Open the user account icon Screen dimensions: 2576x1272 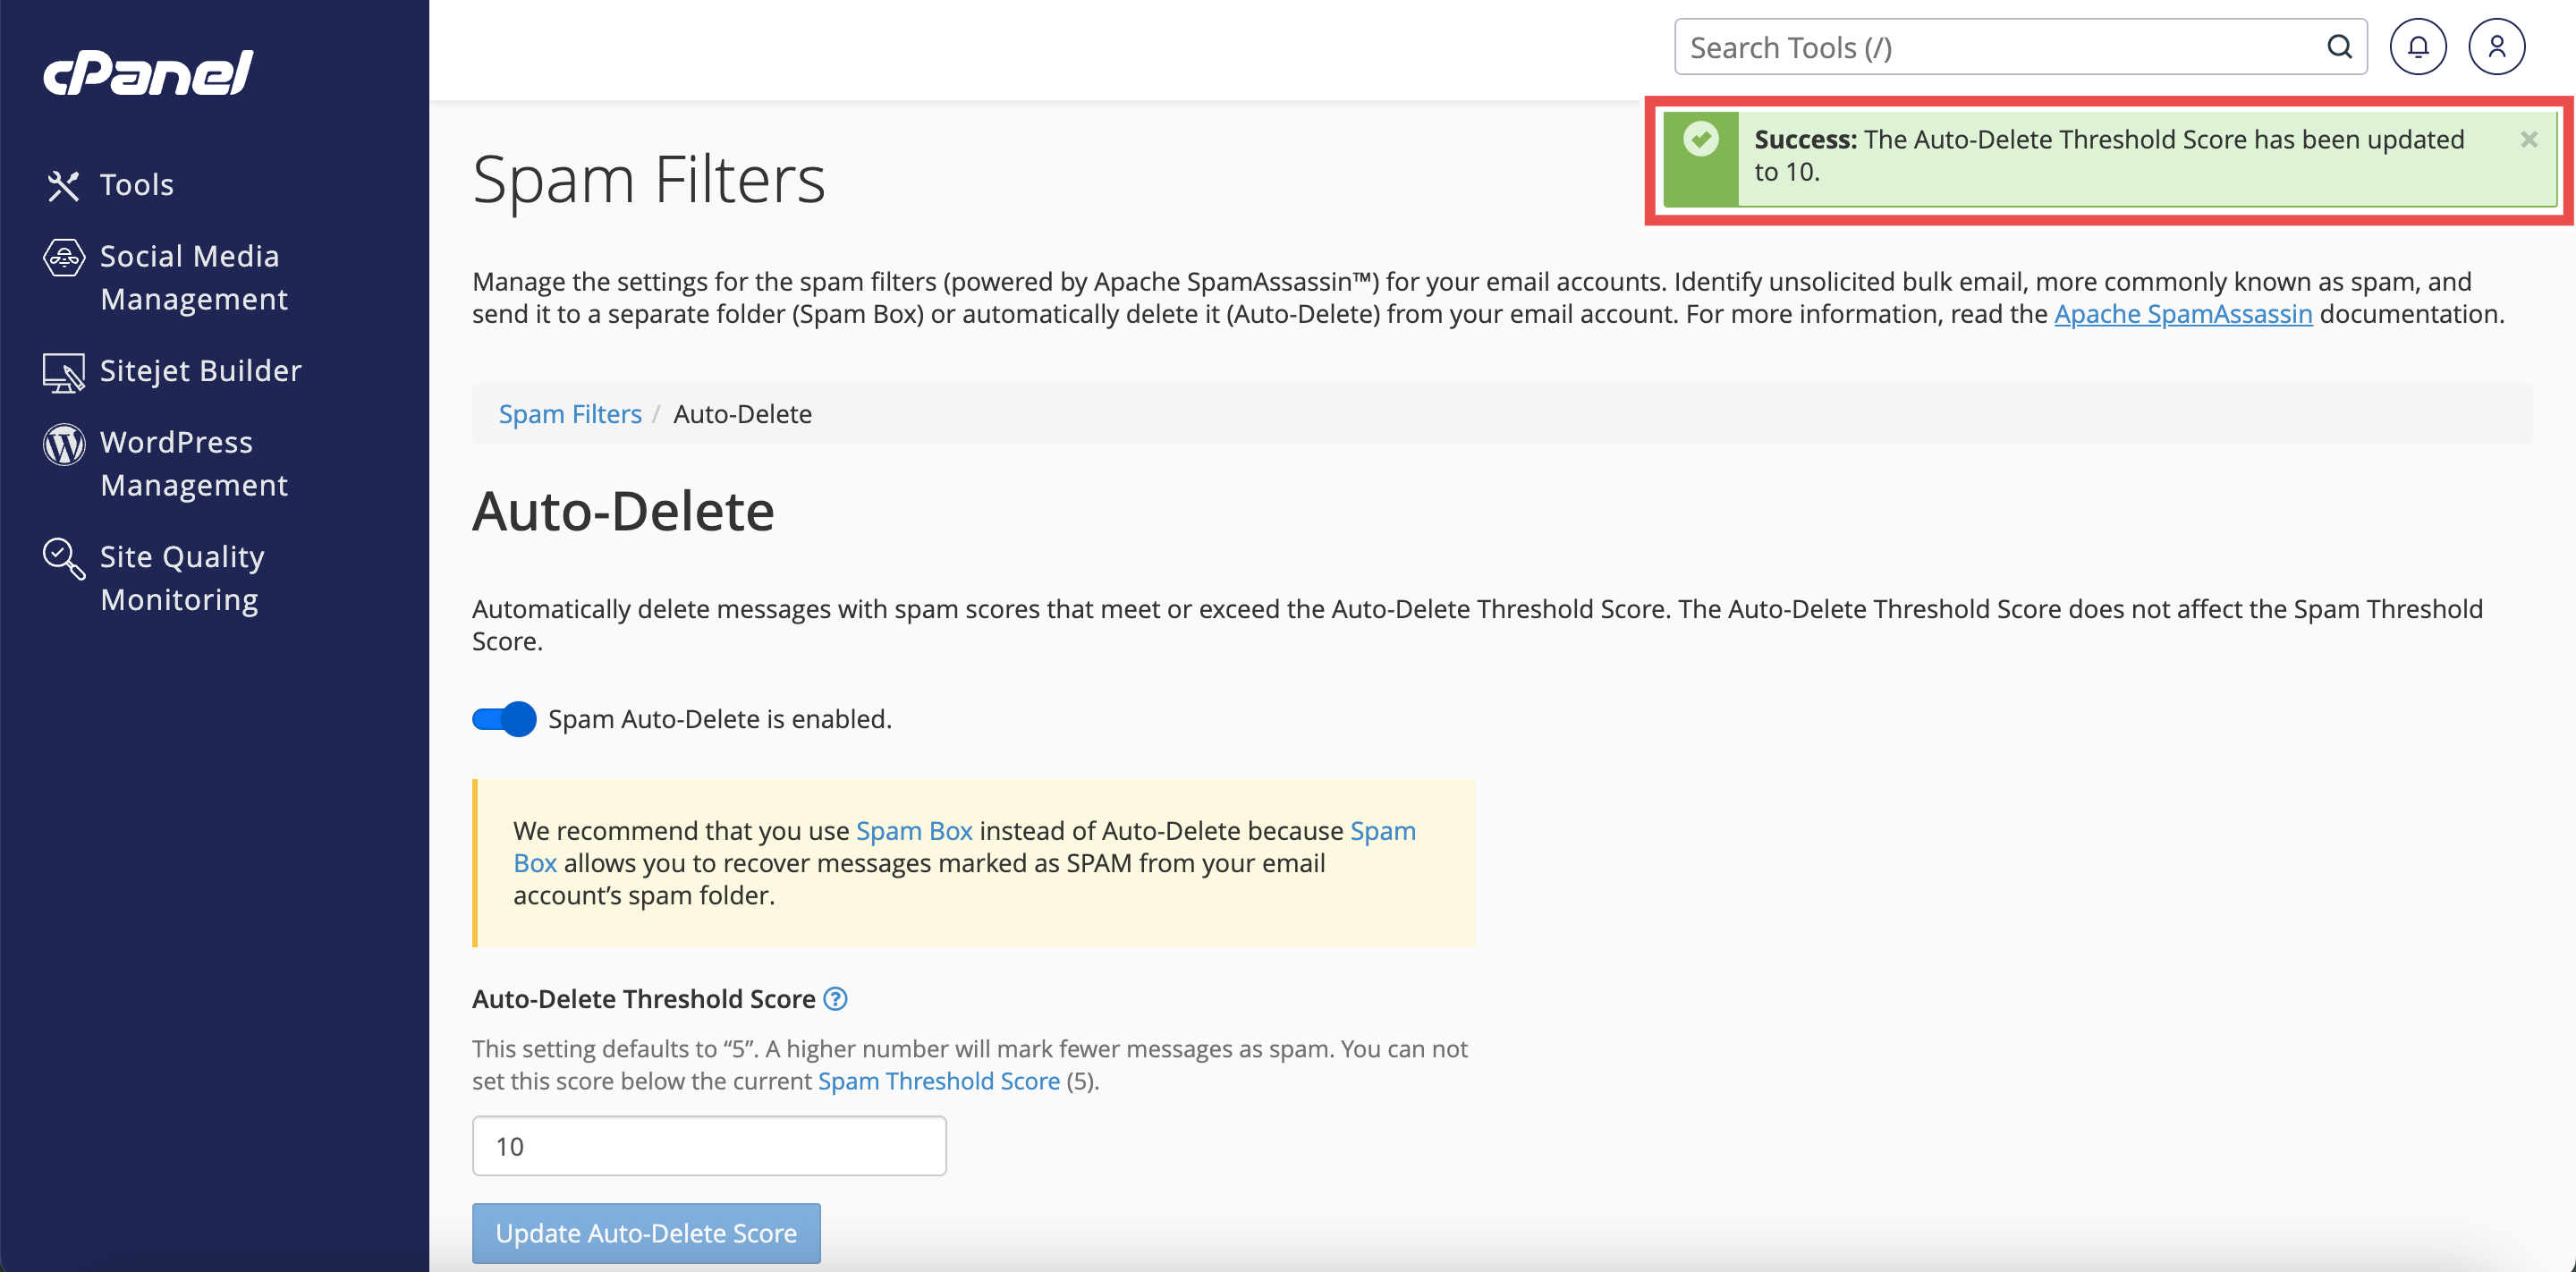coord(2496,47)
